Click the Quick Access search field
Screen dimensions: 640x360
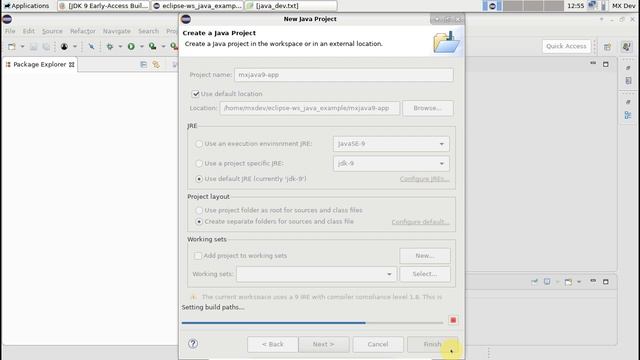click(x=566, y=46)
